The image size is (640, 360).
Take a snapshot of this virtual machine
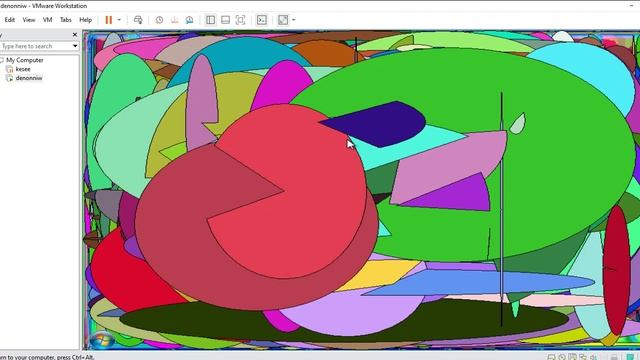[159, 20]
